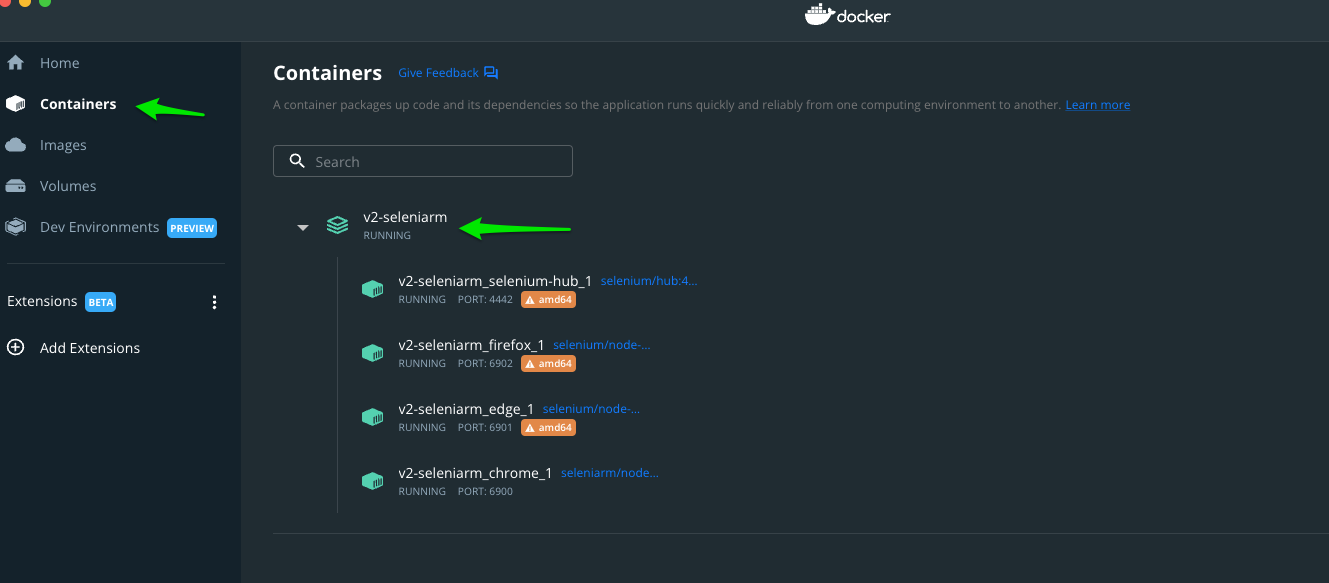This screenshot has width=1329, height=583.
Task: Select v2-seleniarm_edge_1 container
Action: 466,409
